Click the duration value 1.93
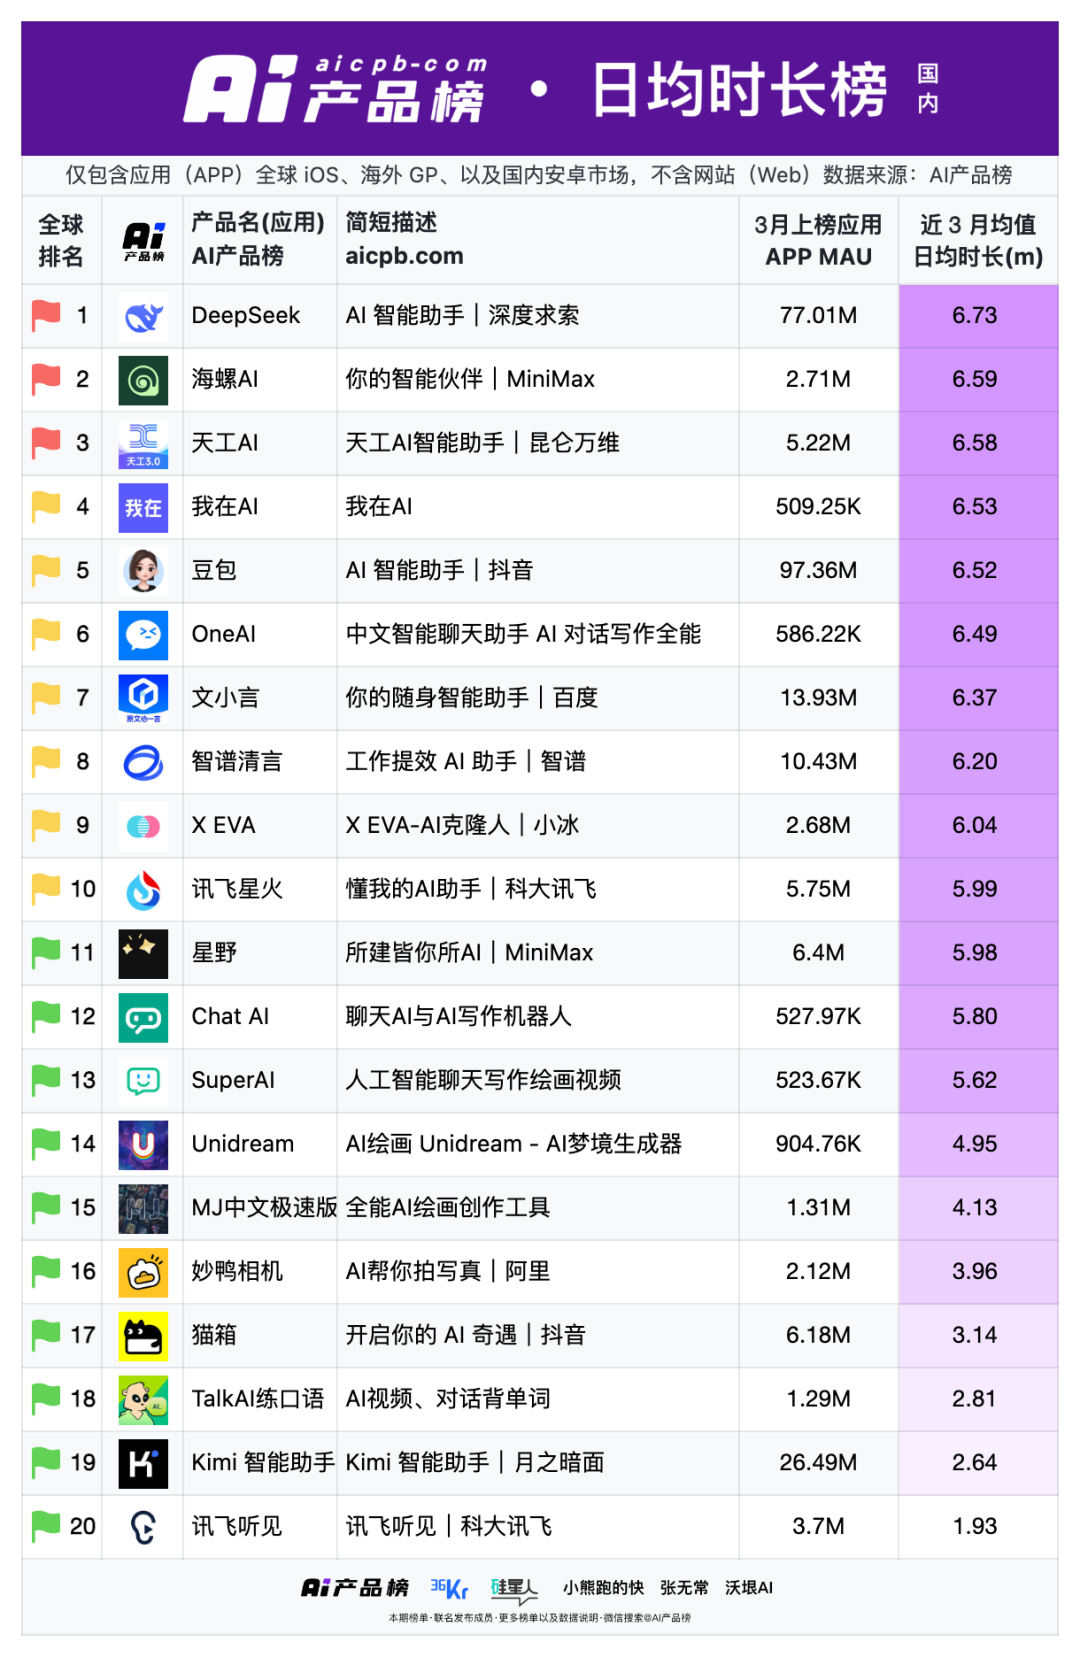Image resolution: width=1080 pixels, height=1657 pixels. tap(975, 1527)
